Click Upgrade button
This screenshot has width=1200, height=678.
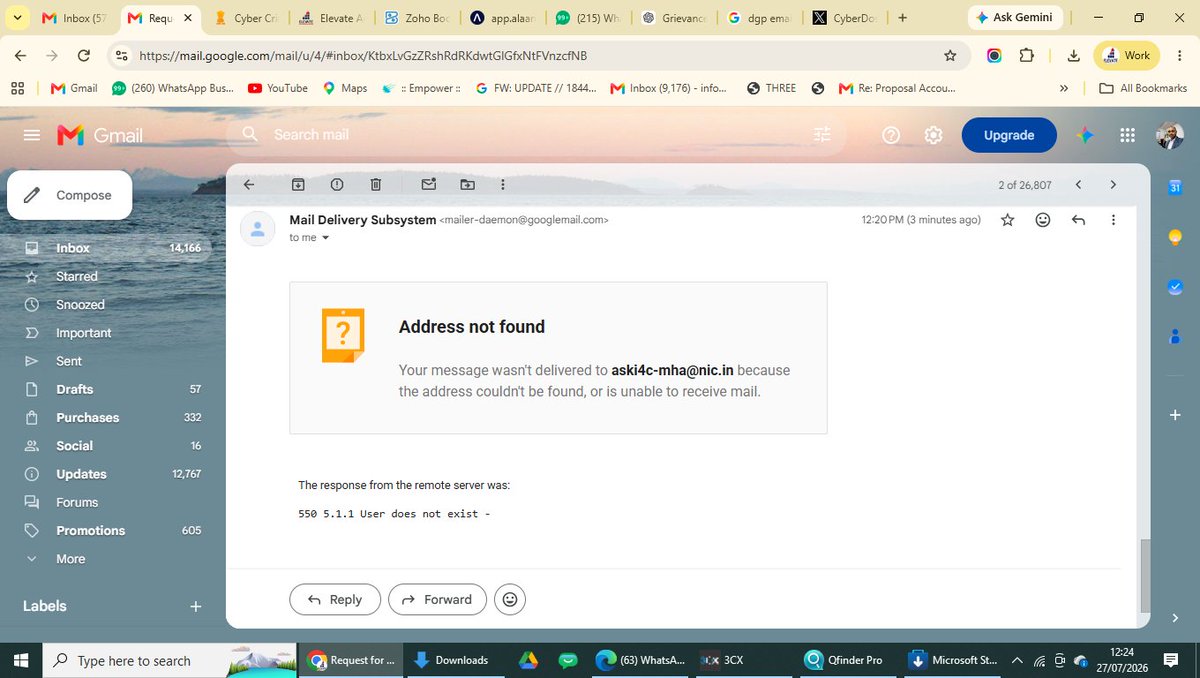1009,135
